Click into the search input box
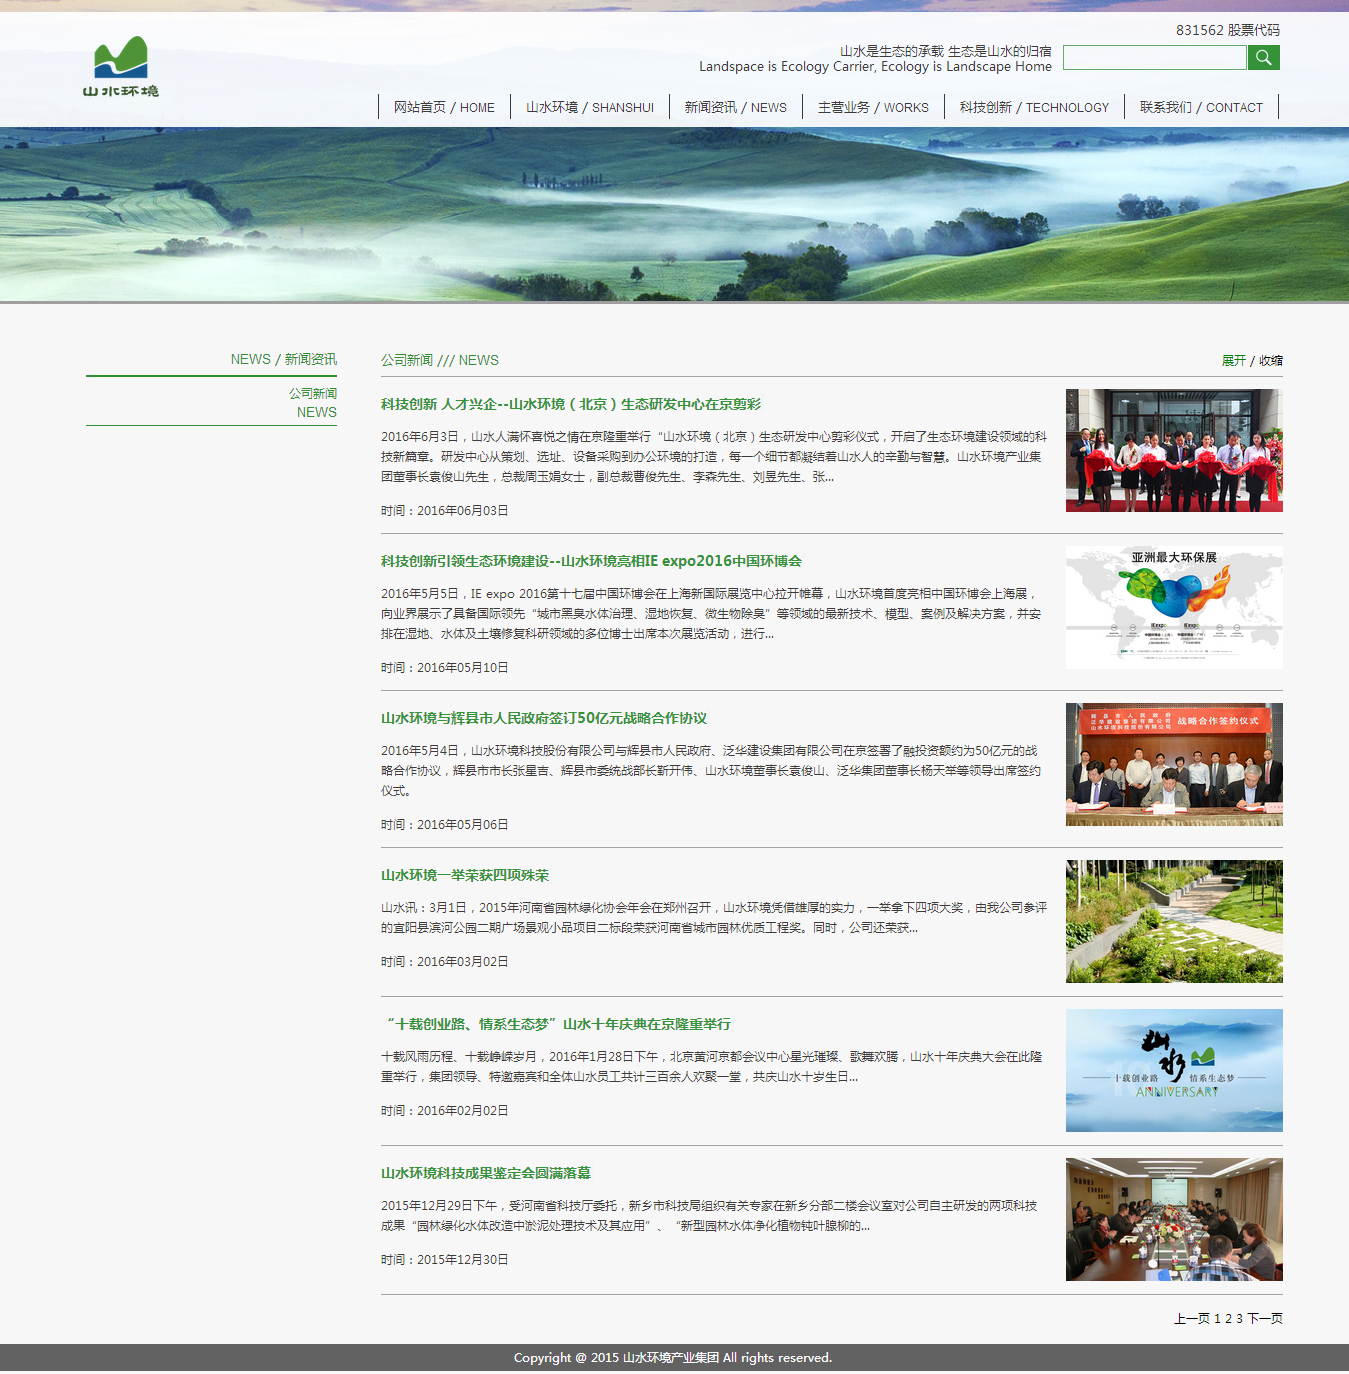The width and height of the screenshot is (1349, 1374). tap(1154, 57)
